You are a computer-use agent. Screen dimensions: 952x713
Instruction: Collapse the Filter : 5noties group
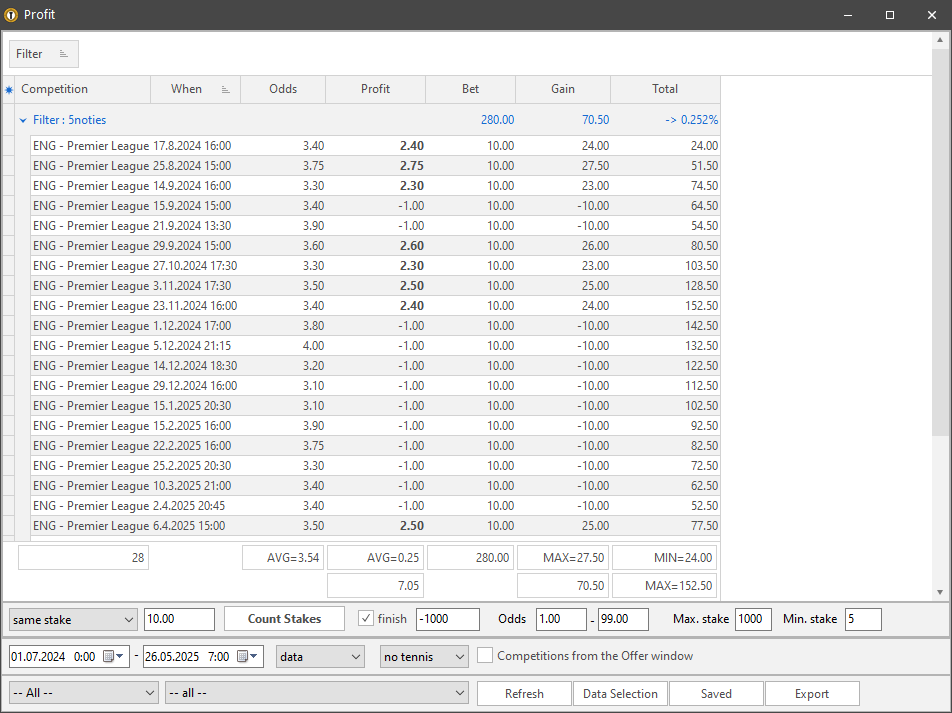[x=23, y=120]
